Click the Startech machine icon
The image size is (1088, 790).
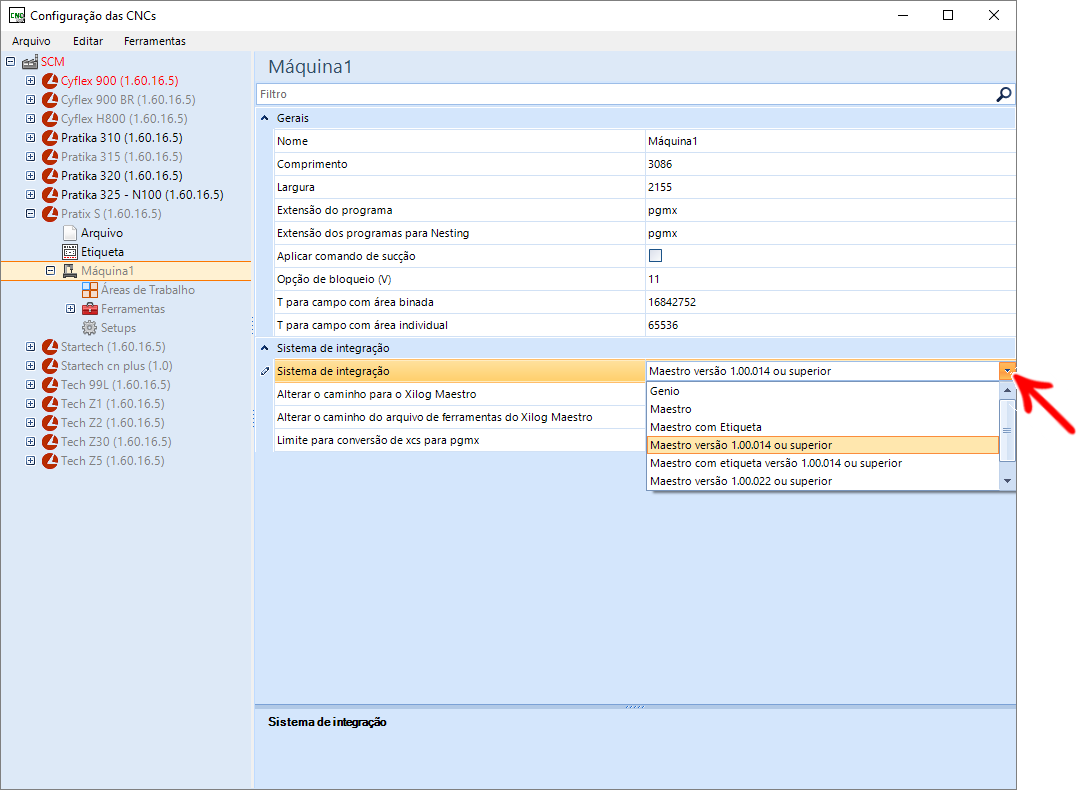[50, 347]
